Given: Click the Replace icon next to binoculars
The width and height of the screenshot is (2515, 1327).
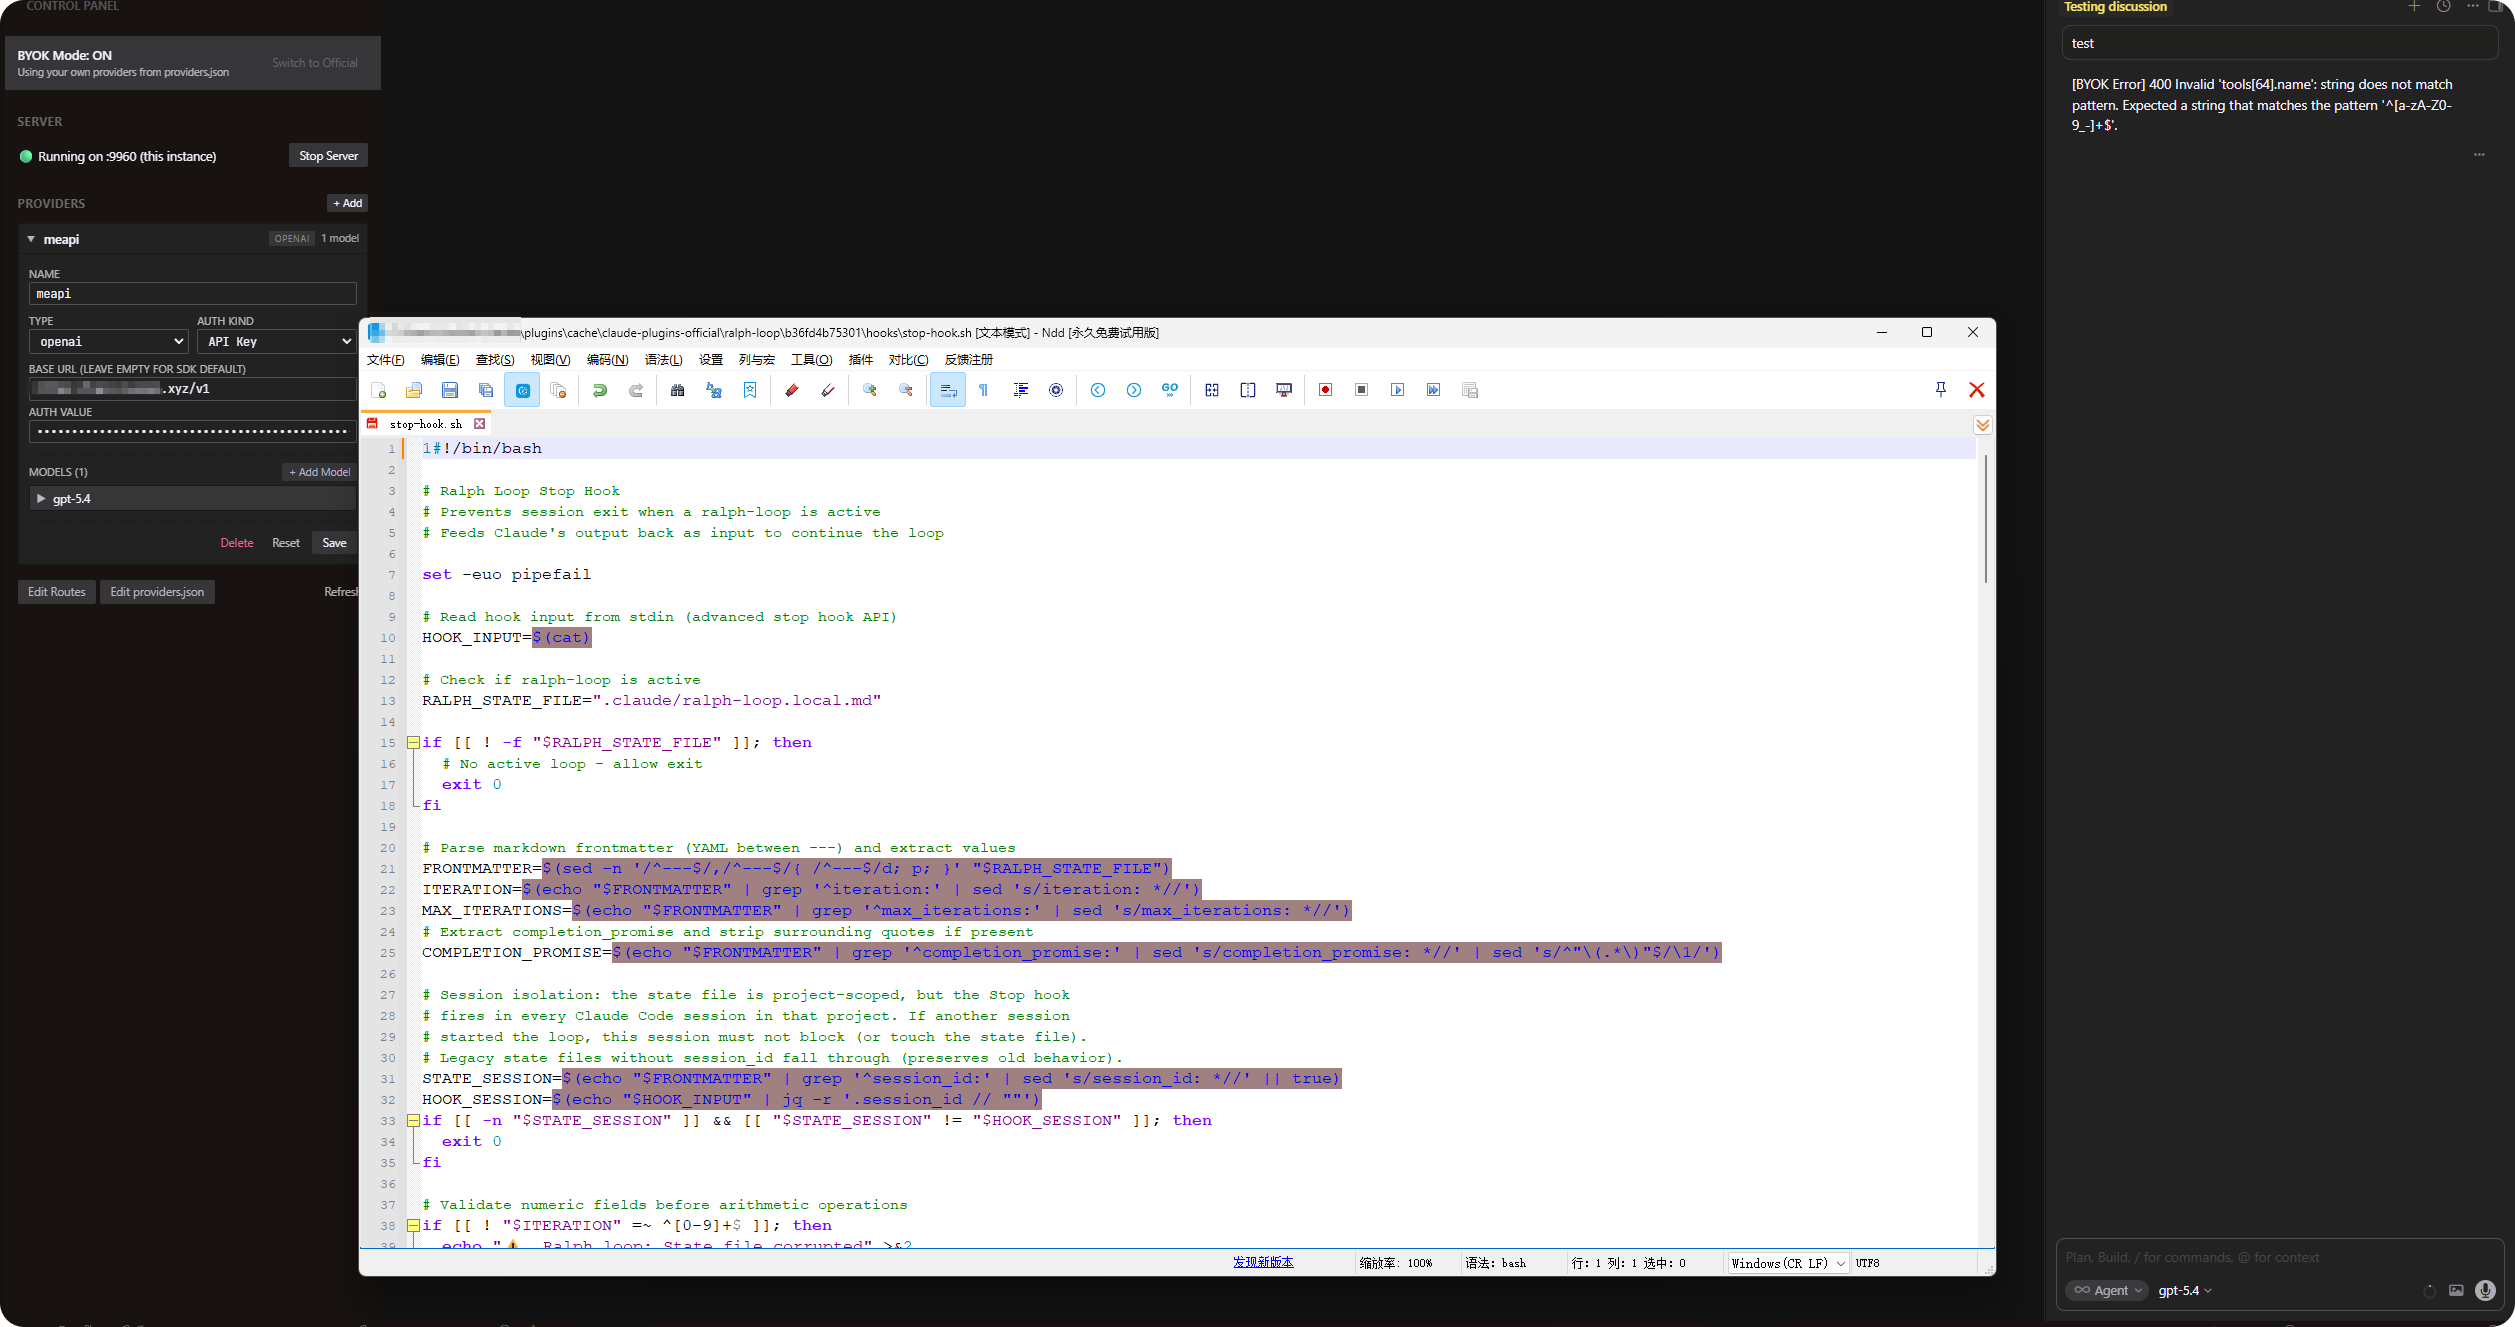Looking at the screenshot, I should coord(714,390).
